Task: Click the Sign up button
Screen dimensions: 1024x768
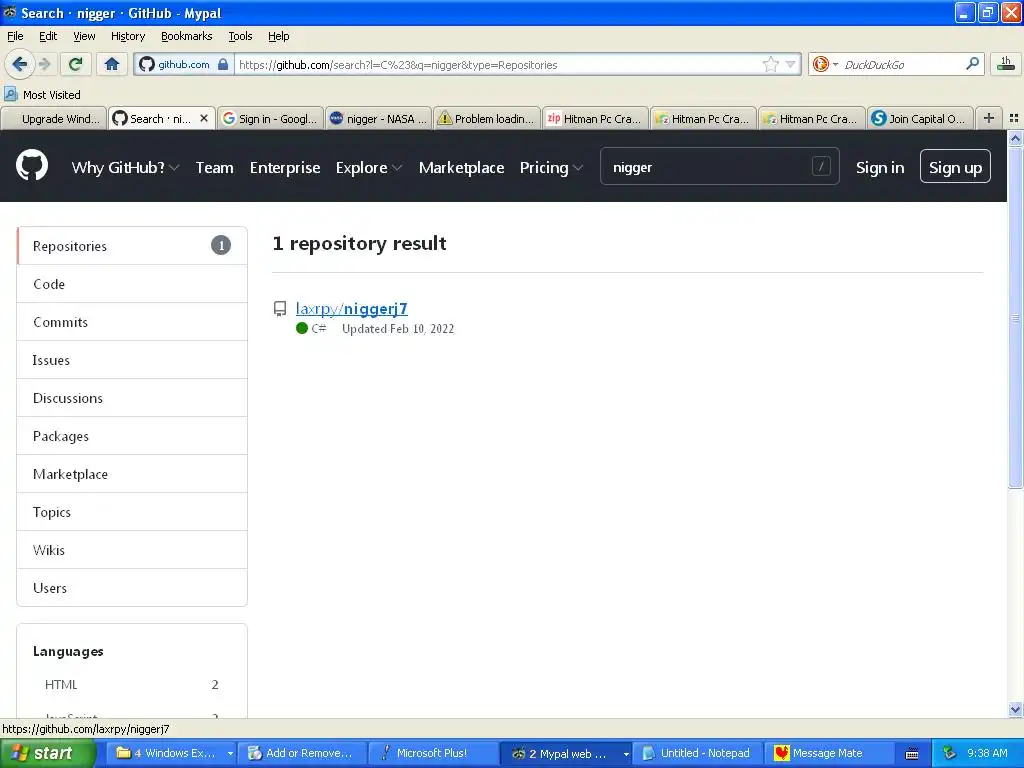Action: 955,167
